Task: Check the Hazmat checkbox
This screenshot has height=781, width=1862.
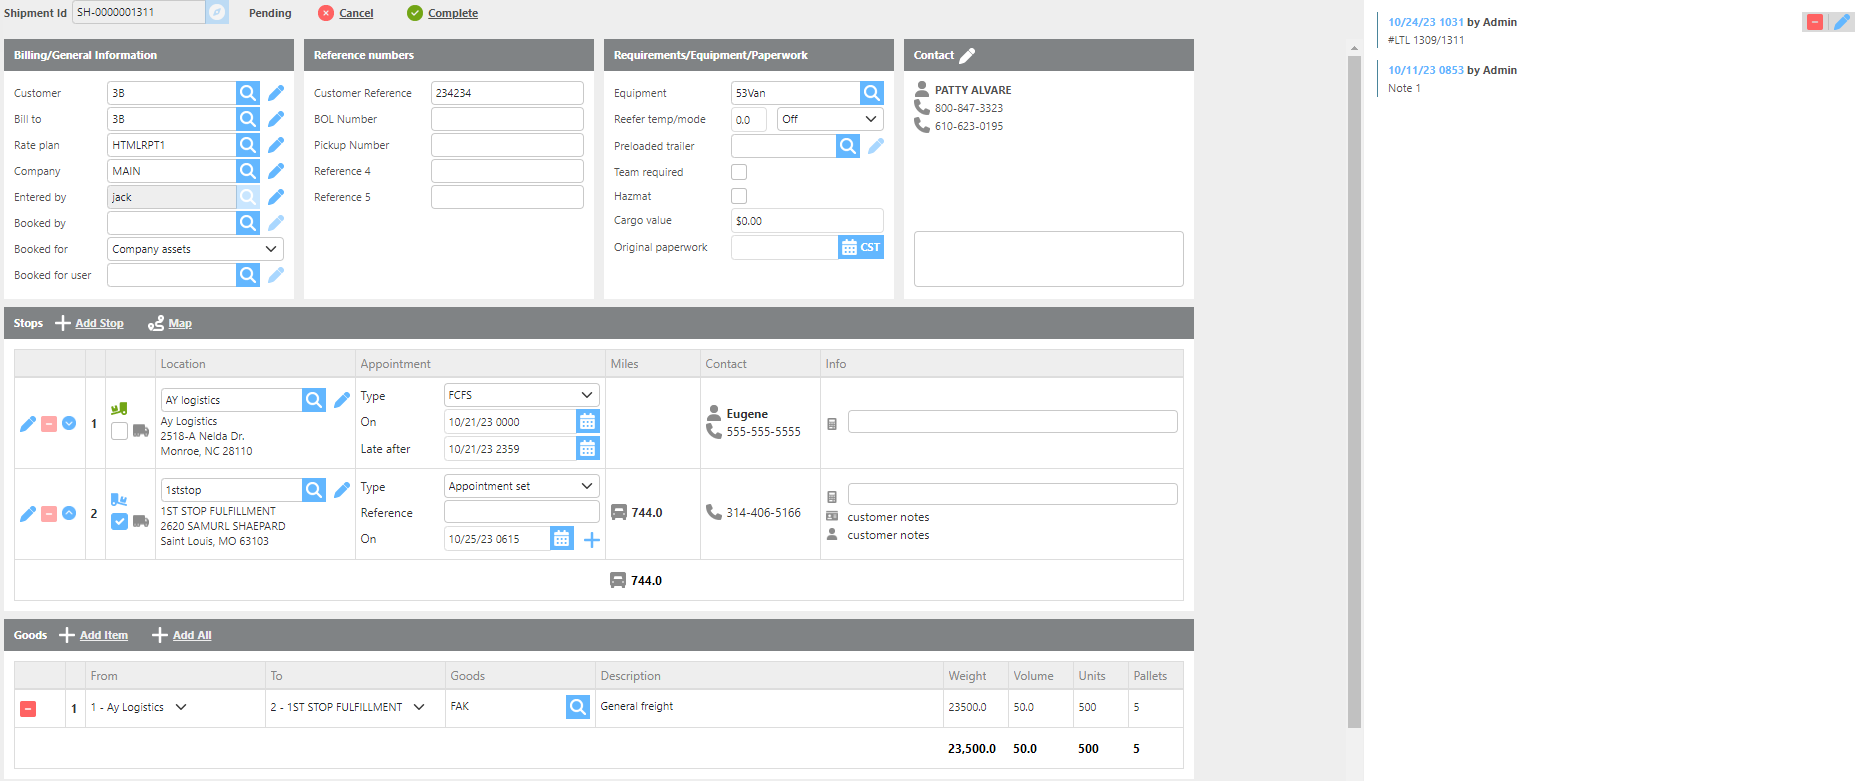Action: pyautogui.click(x=739, y=196)
